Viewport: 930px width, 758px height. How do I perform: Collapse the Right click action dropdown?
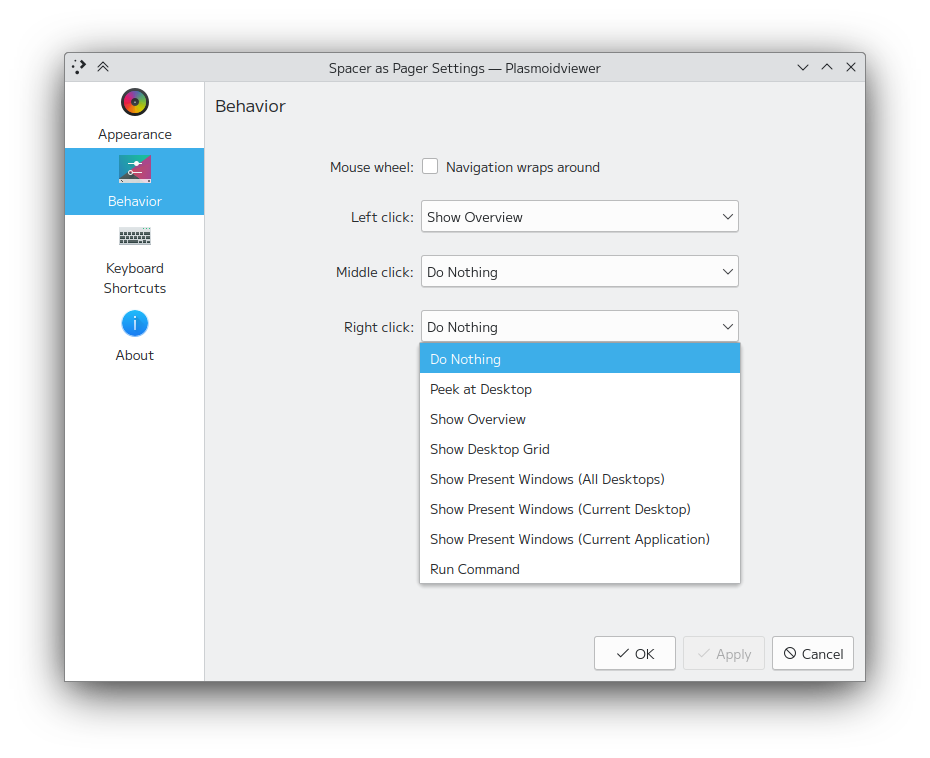tap(579, 327)
